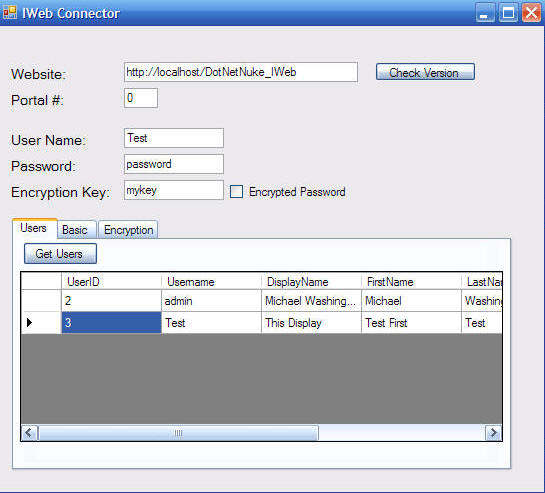Click the Check Version button
This screenshot has height=493, width=545.
pyautogui.click(x=425, y=72)
